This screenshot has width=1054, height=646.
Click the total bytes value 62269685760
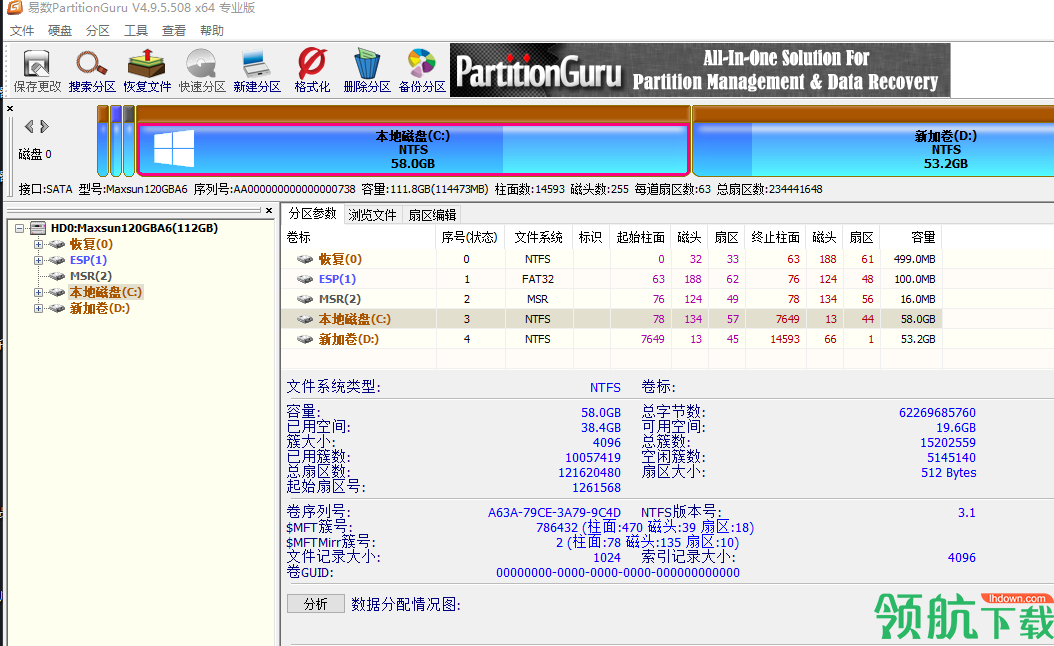click(937, 413)
